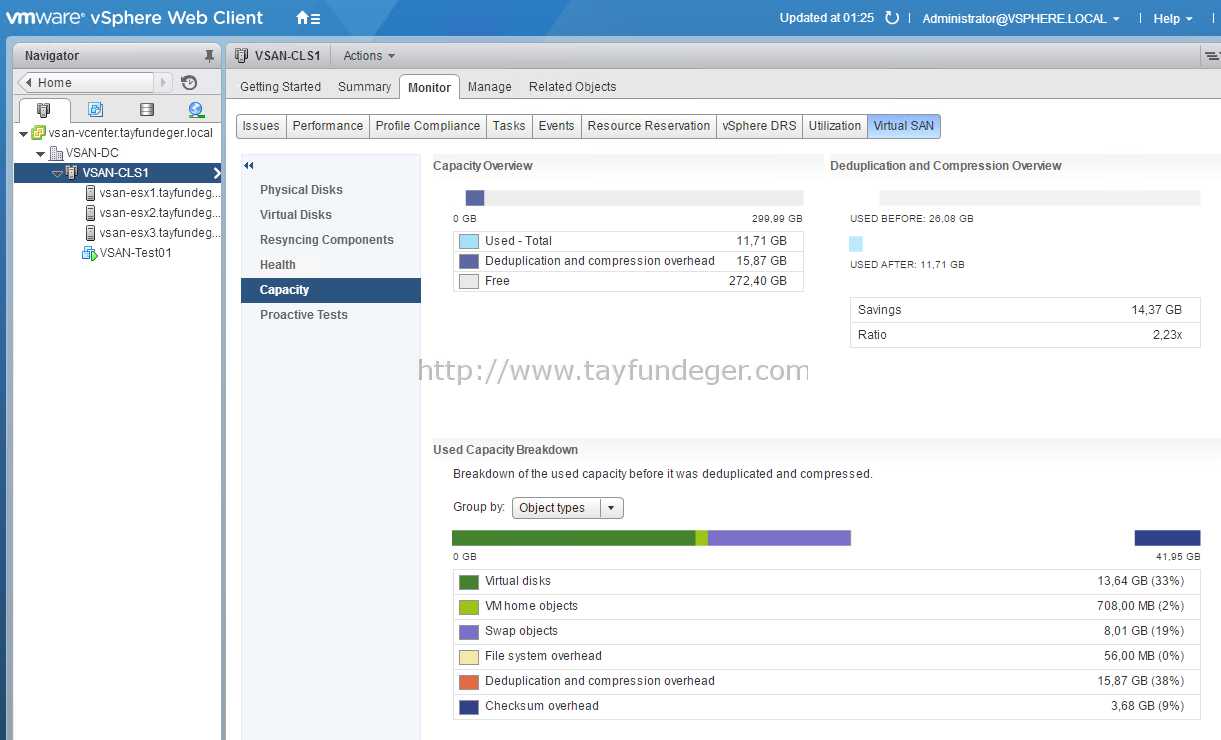The width and height of the screenshot is (1221, 740).
Task: Open the vSphere DRS sub-tab
Action: tap(760, 126)
